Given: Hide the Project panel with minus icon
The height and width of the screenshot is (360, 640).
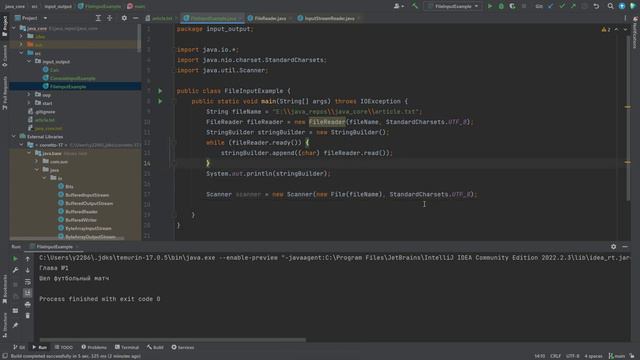Looking at the screenshot, I should 136,18.
